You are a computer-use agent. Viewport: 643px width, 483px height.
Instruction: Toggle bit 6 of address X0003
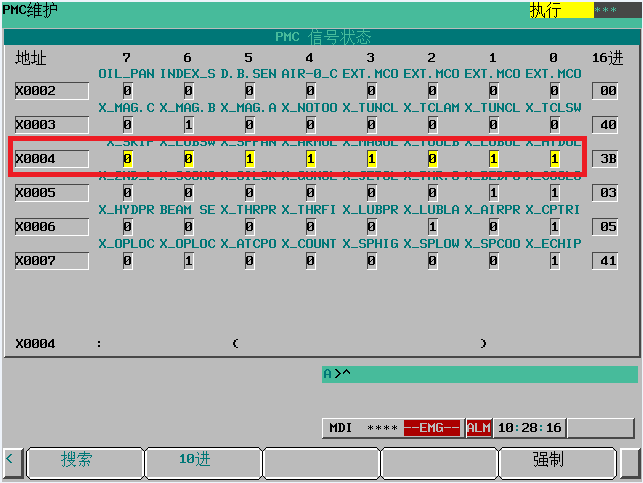click(188, 125)
